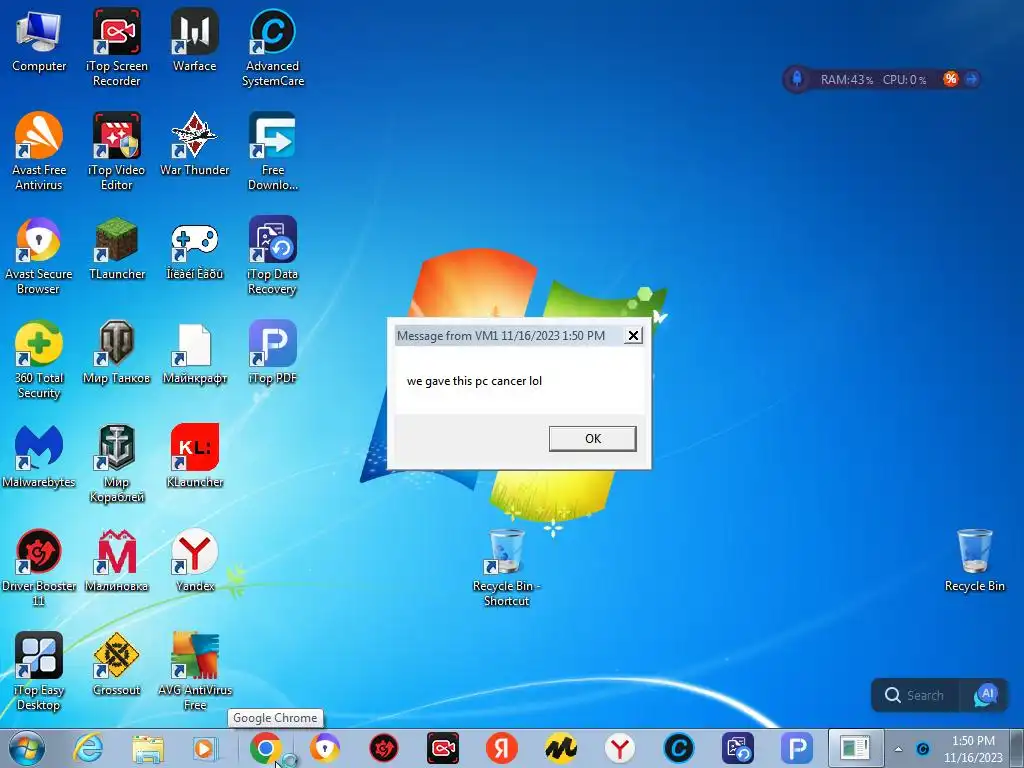Close the Message from VM1 dialog
Viewport: 1024px width, 768px height.
[633, 336]
